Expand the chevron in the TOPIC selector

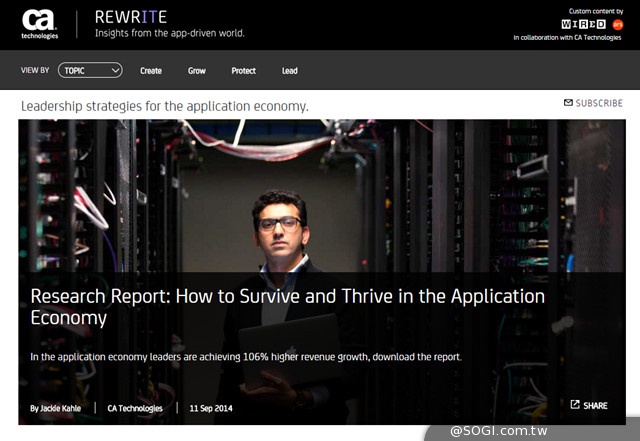coord(116,70)
